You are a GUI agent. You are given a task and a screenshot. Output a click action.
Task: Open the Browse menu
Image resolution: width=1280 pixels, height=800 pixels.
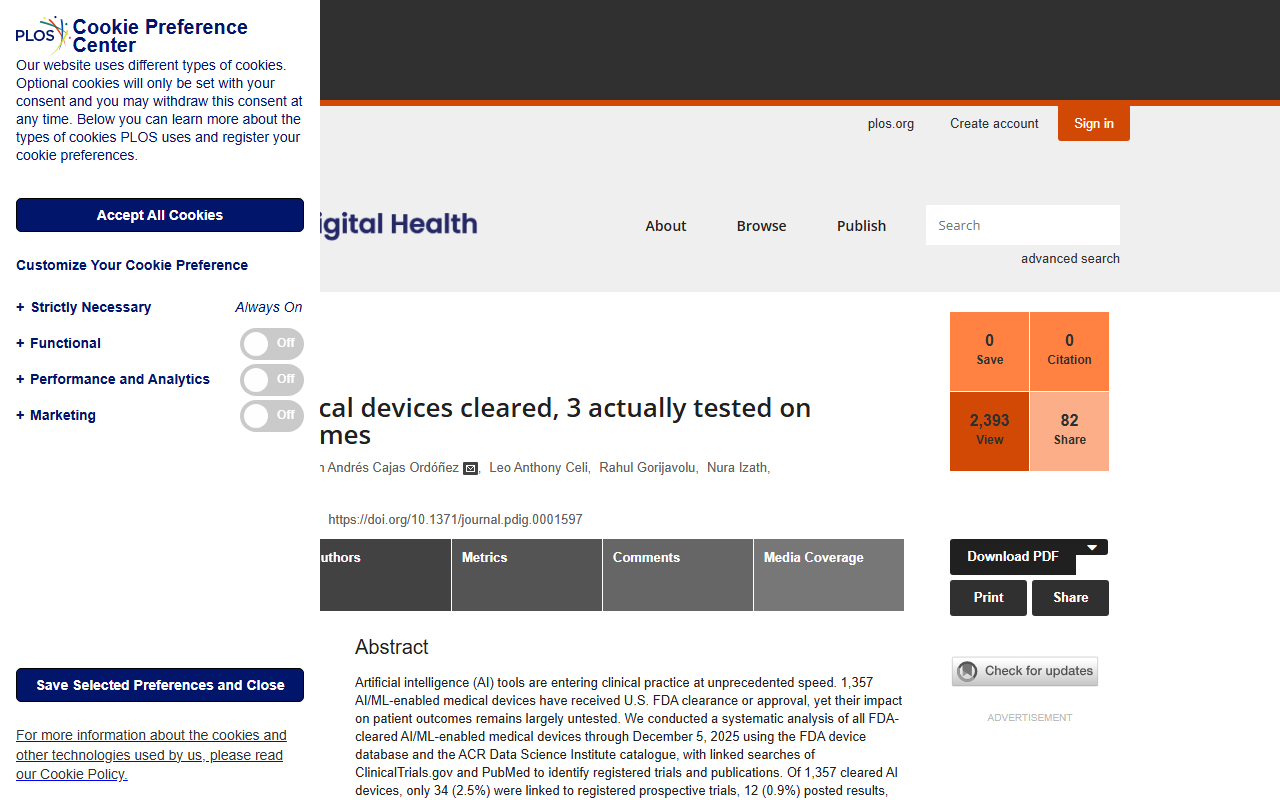pos(762,226)
